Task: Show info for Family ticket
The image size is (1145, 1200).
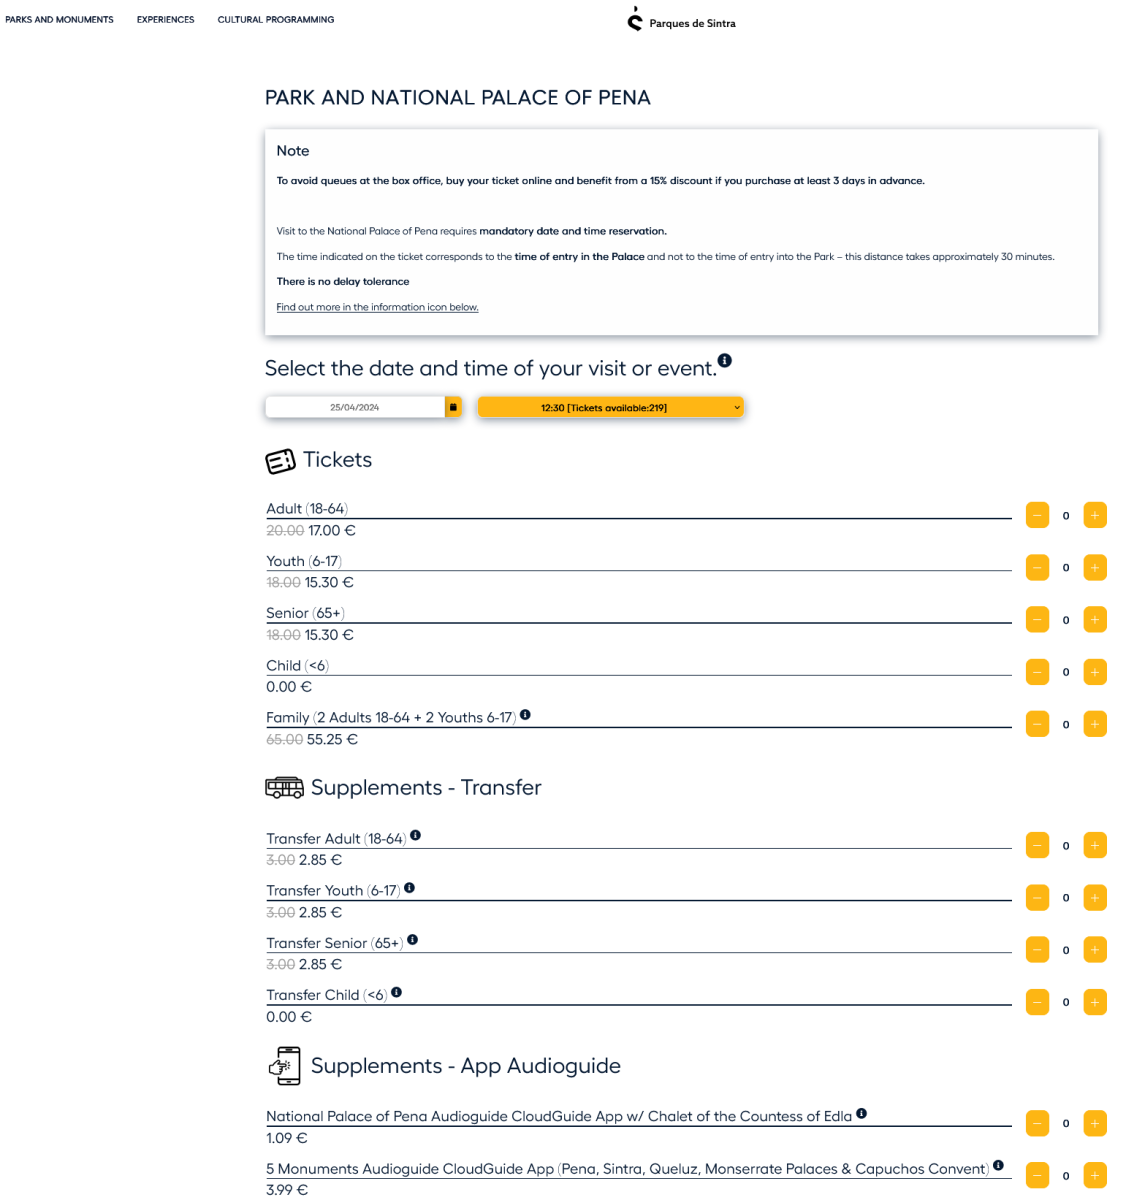Action: click(525, 715)
